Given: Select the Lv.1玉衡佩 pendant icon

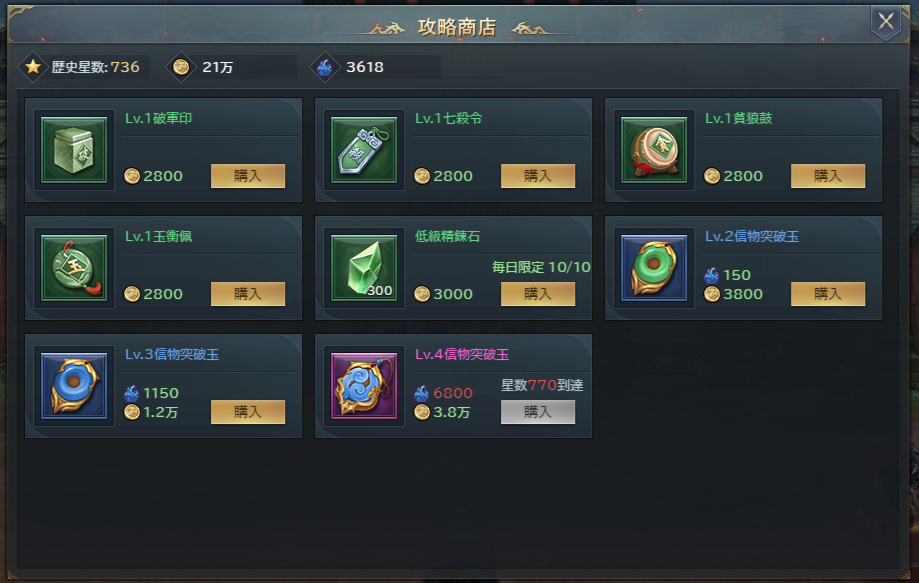Looking at the screenshot, I should pyautogui.click(x=74, y=268).
